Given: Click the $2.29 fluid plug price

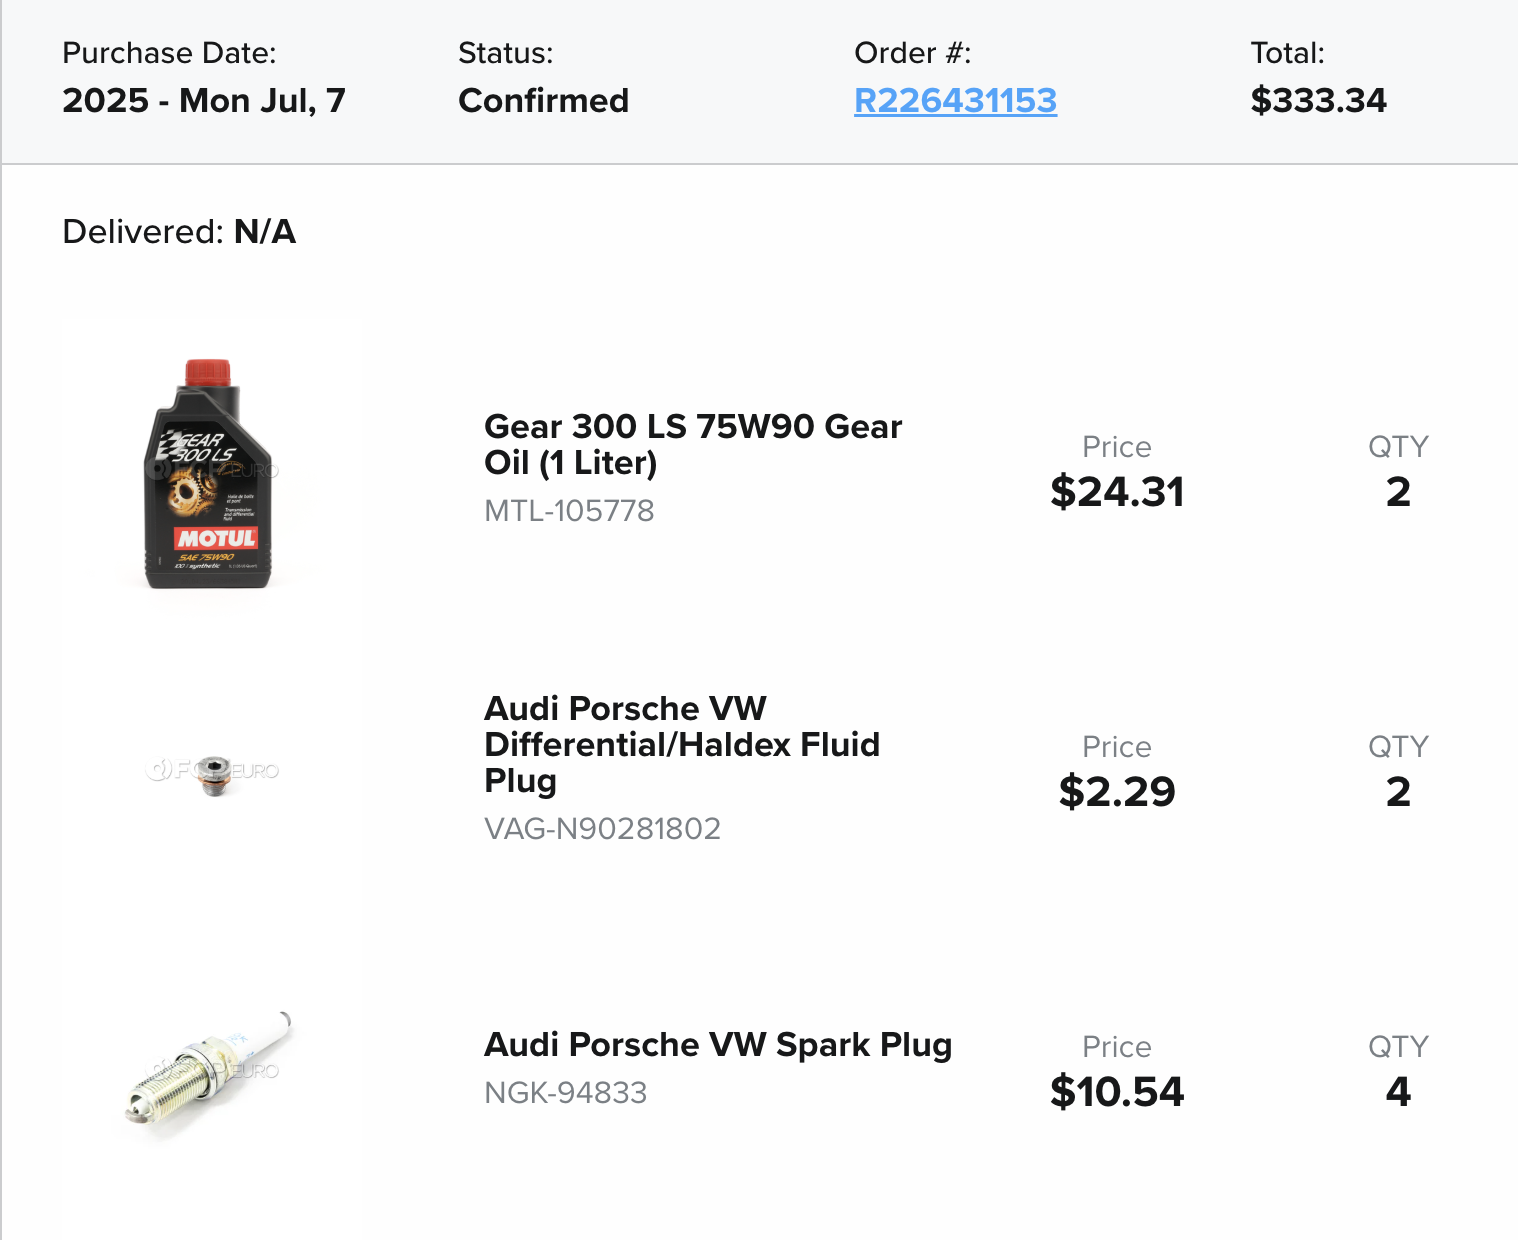Looking at the screenshot, I should click(x=1117, y=792).
